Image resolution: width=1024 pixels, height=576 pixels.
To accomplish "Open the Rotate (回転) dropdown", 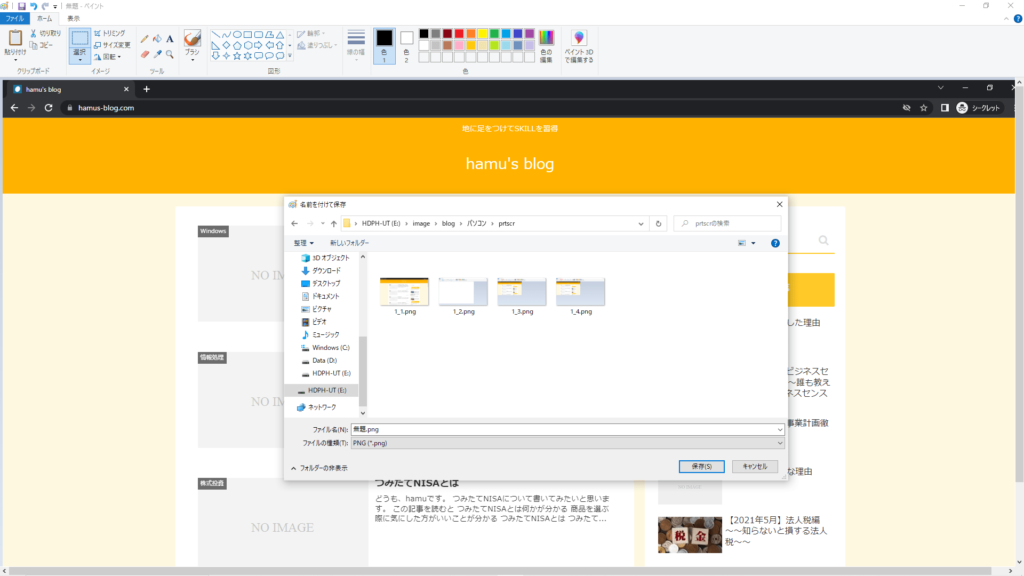I will click(108, 57).
